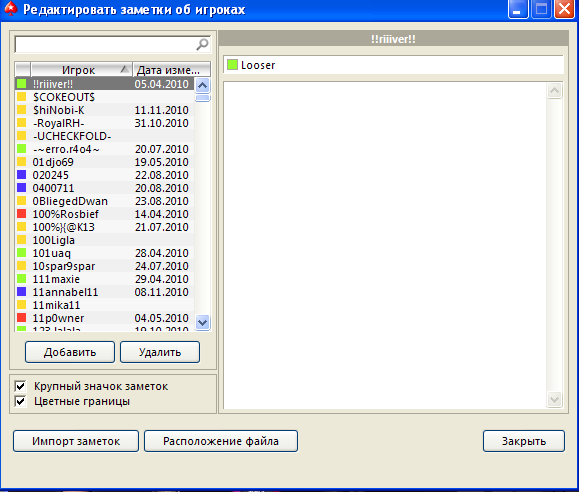
Task: Select player -UCHECKFOLD-
Action: (104, 136)
